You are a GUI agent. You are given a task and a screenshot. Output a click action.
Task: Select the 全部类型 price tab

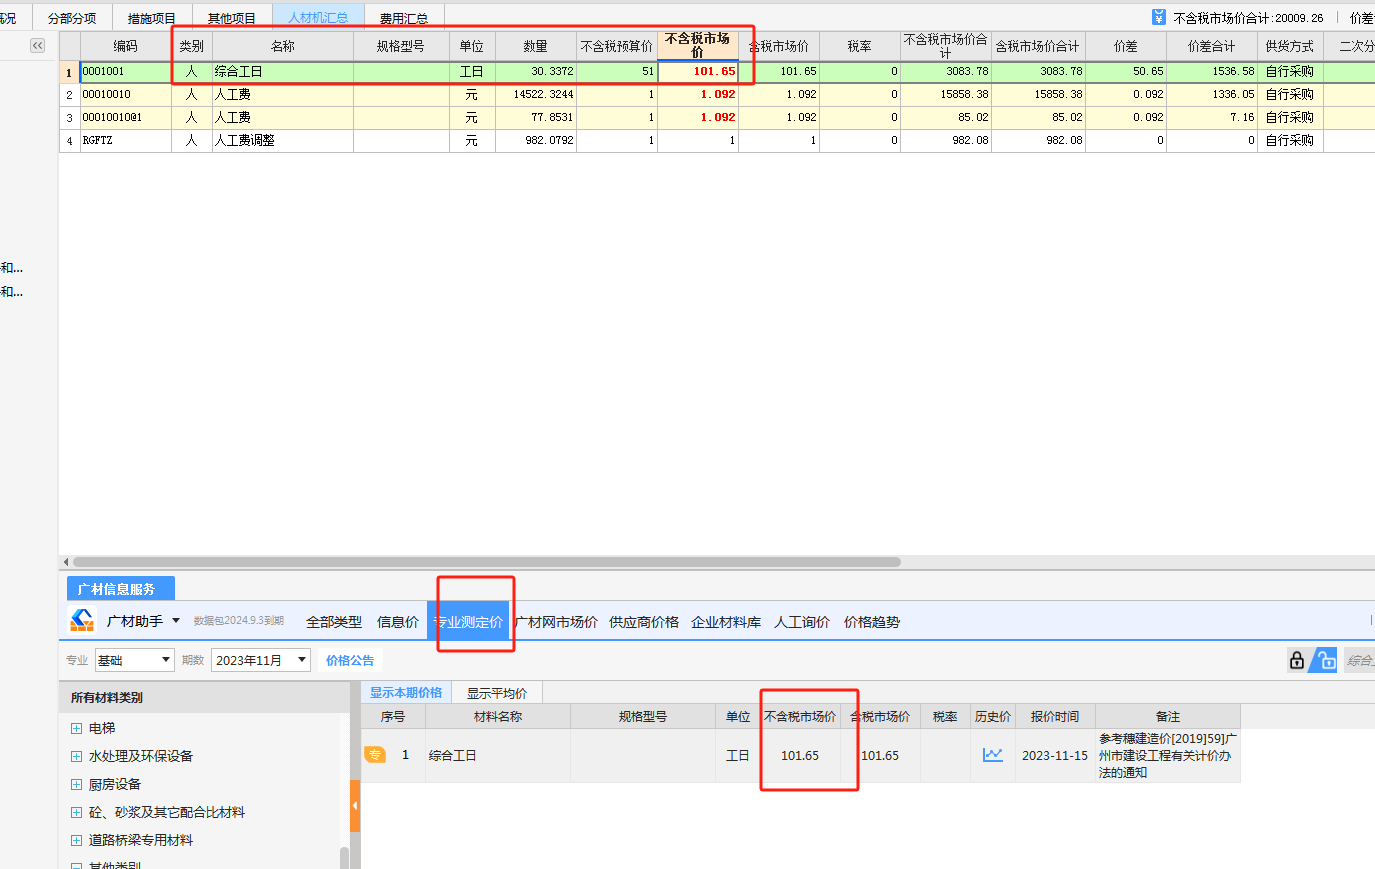(334, 622)
